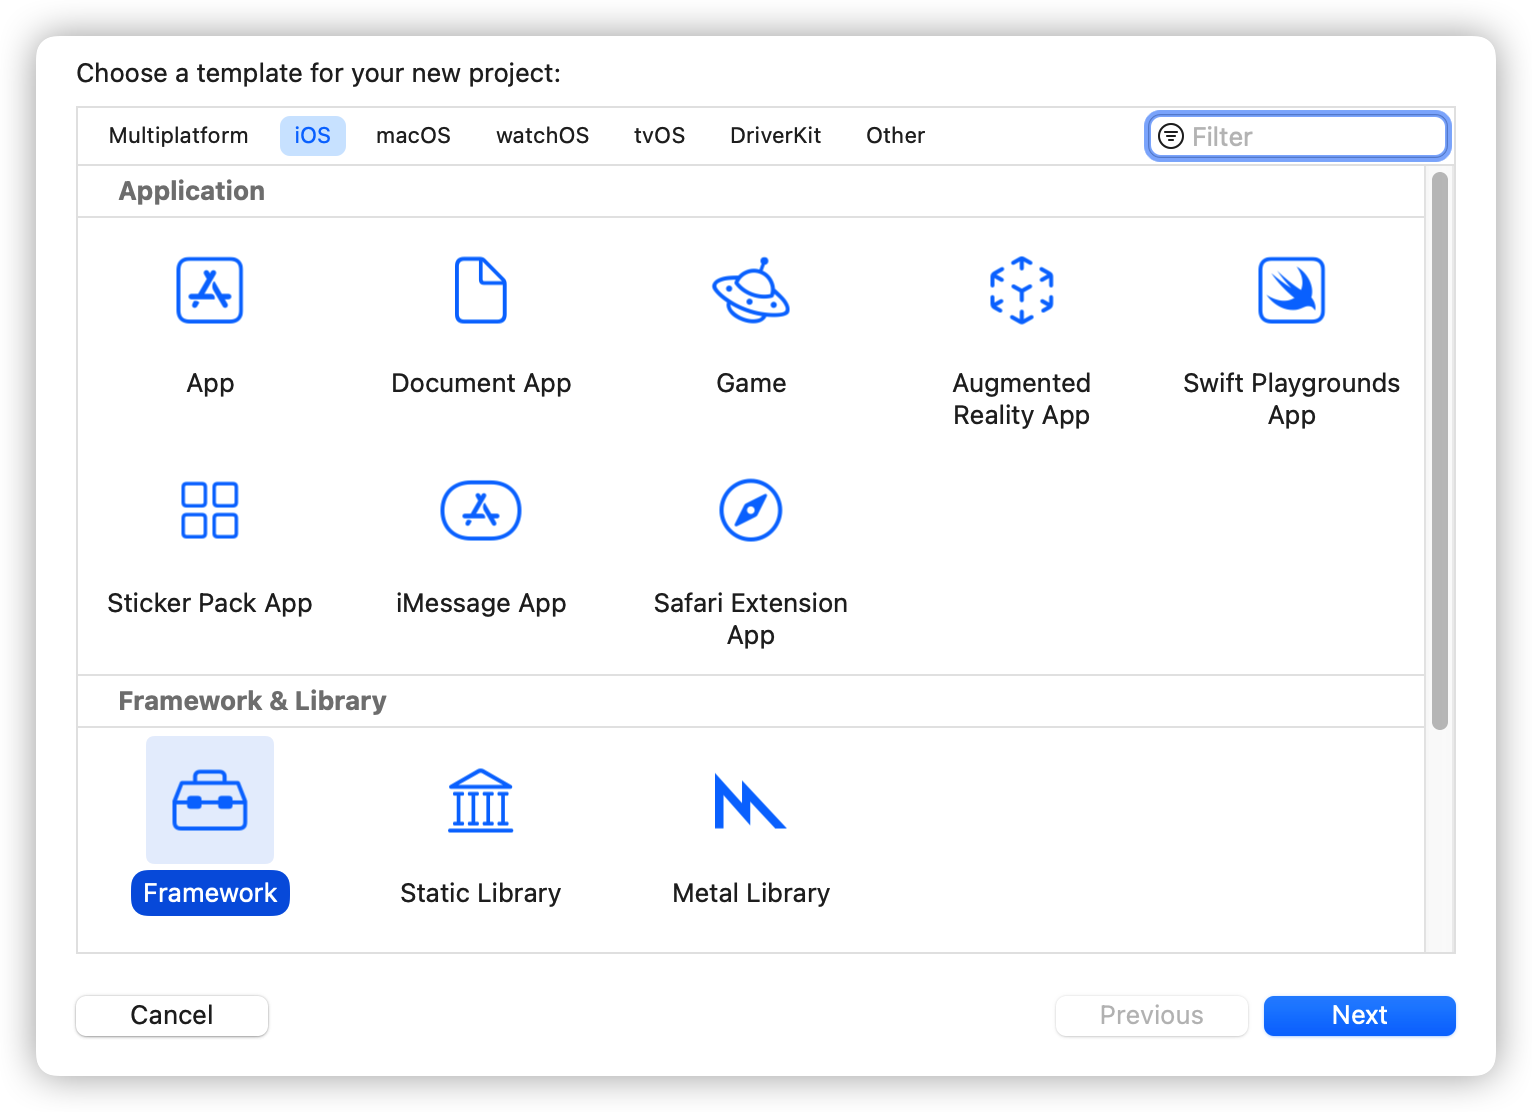Screen dimensions: 1532x1112
Task: Click the "Metal Library" label text
Action: [751, 893]
